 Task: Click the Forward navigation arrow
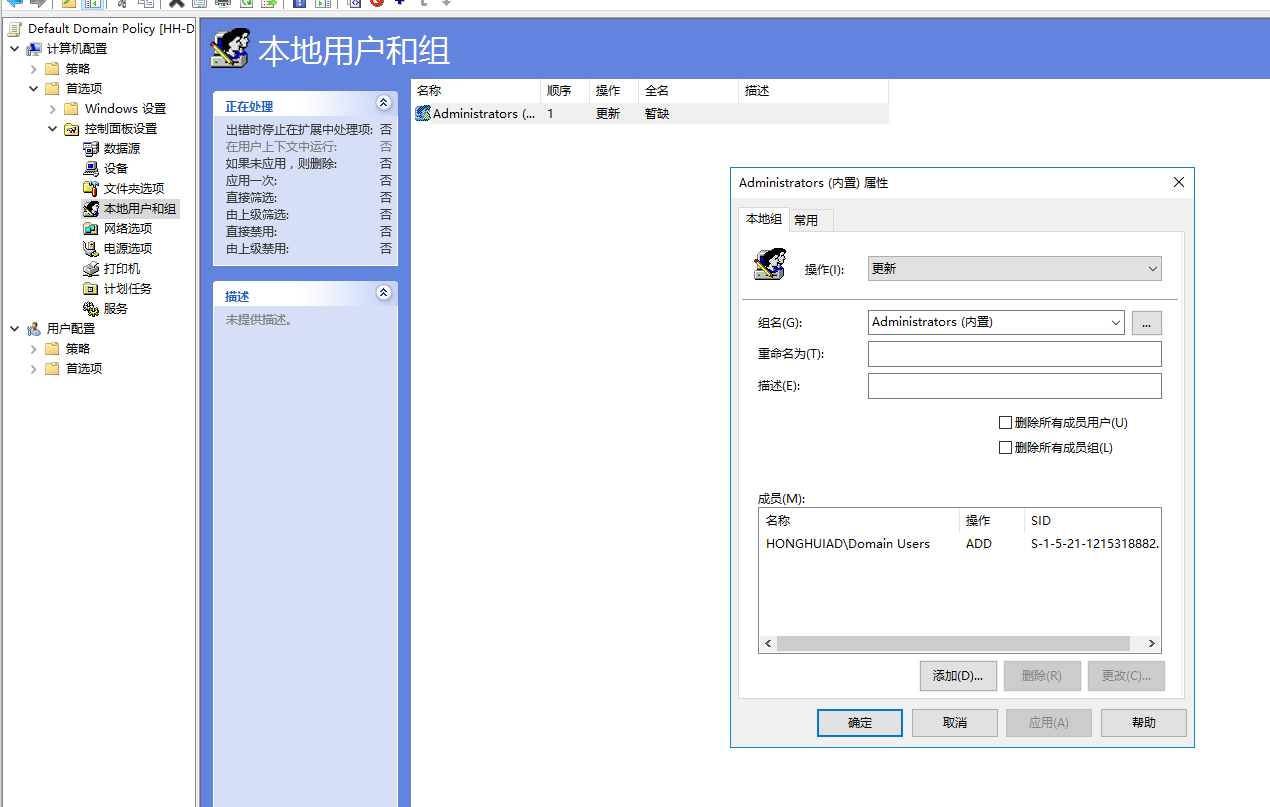coord(38,5)
